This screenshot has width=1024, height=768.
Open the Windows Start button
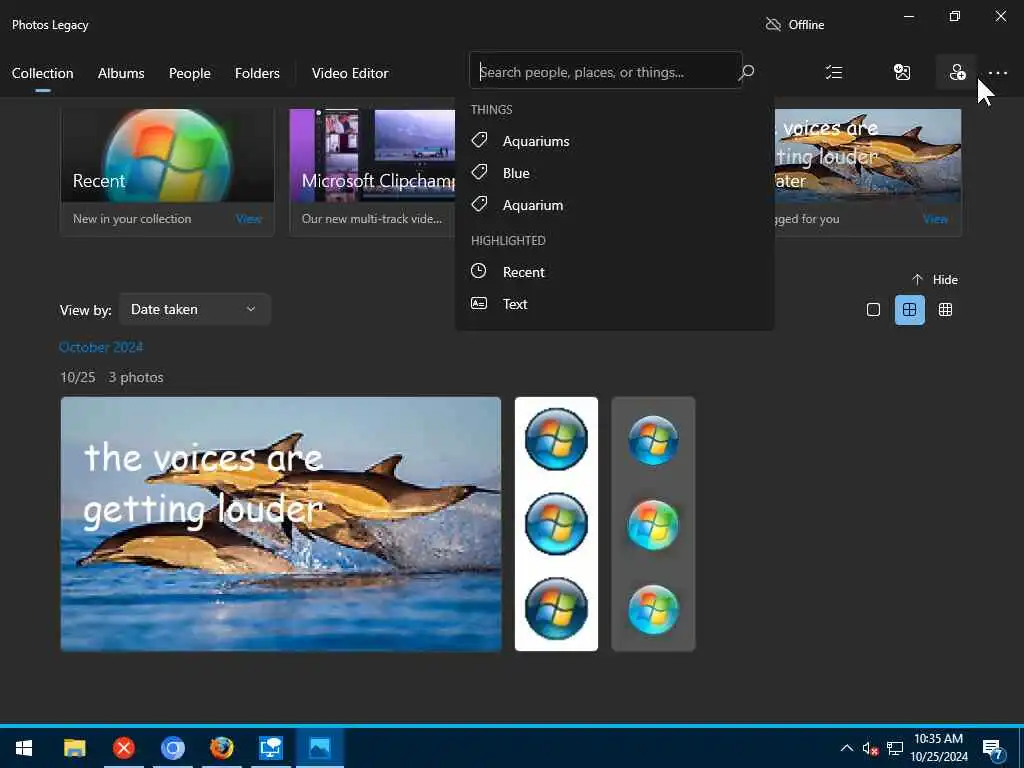pos(24,748)
